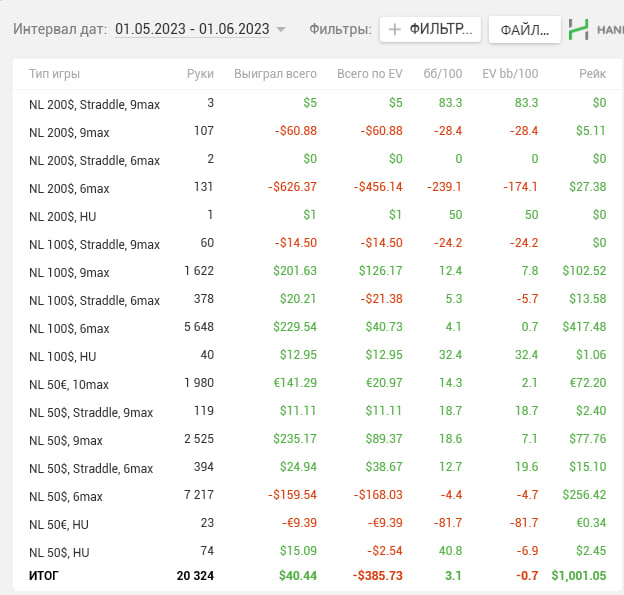Image resolution: width=624 pixels, height=595 pixels.
Task: Click the бб/100 column header
Action: [x=441, y=74]
